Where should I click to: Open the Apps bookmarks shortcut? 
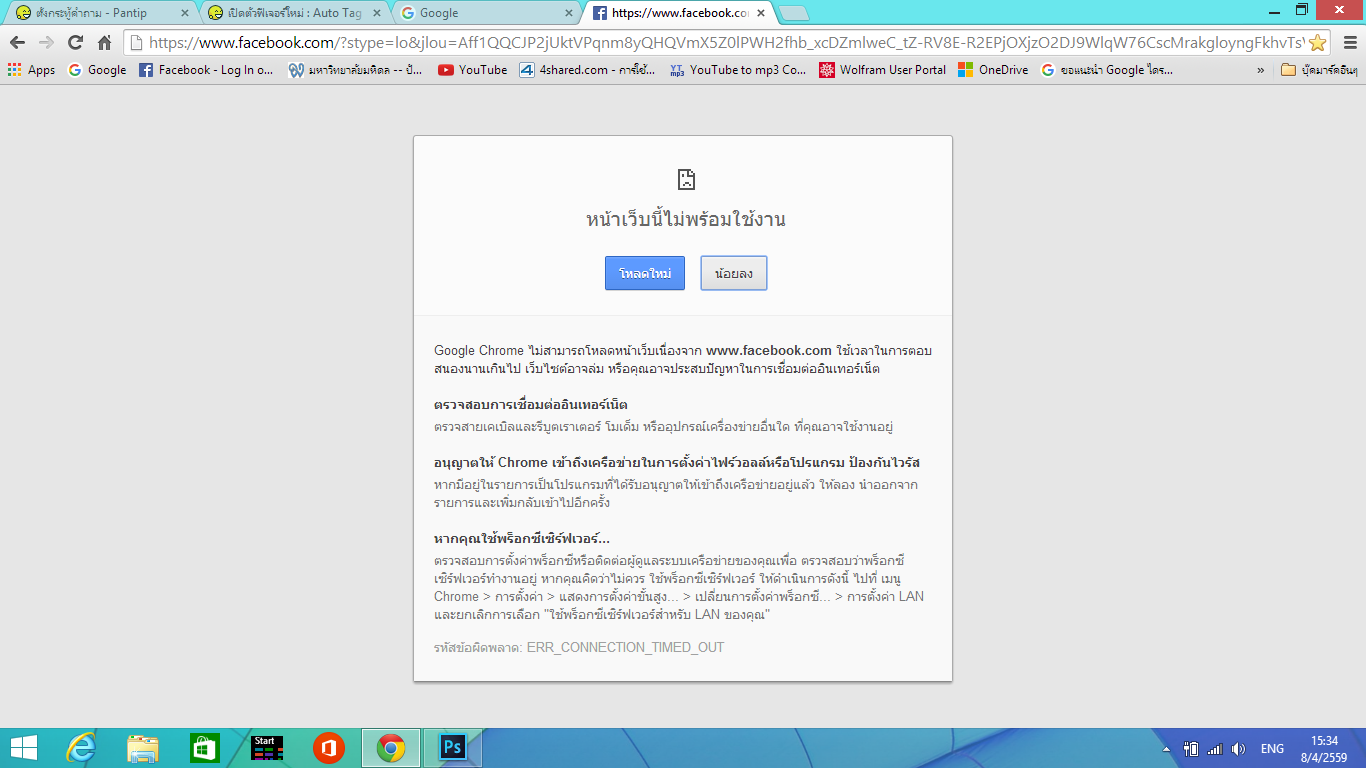click(x=31, y=70)
